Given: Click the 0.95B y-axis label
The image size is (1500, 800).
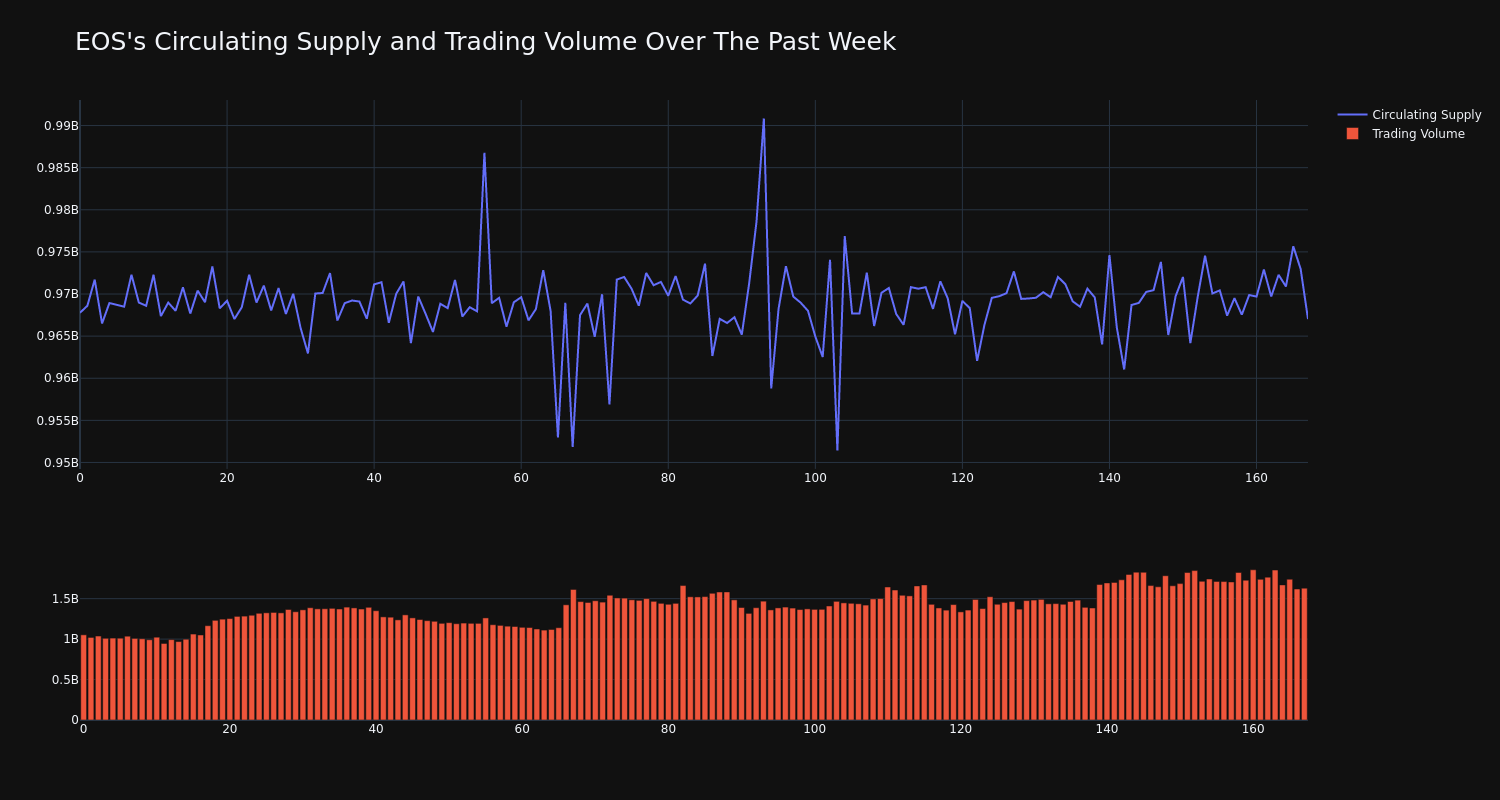Looking at the screenshot, I should 60,463.
